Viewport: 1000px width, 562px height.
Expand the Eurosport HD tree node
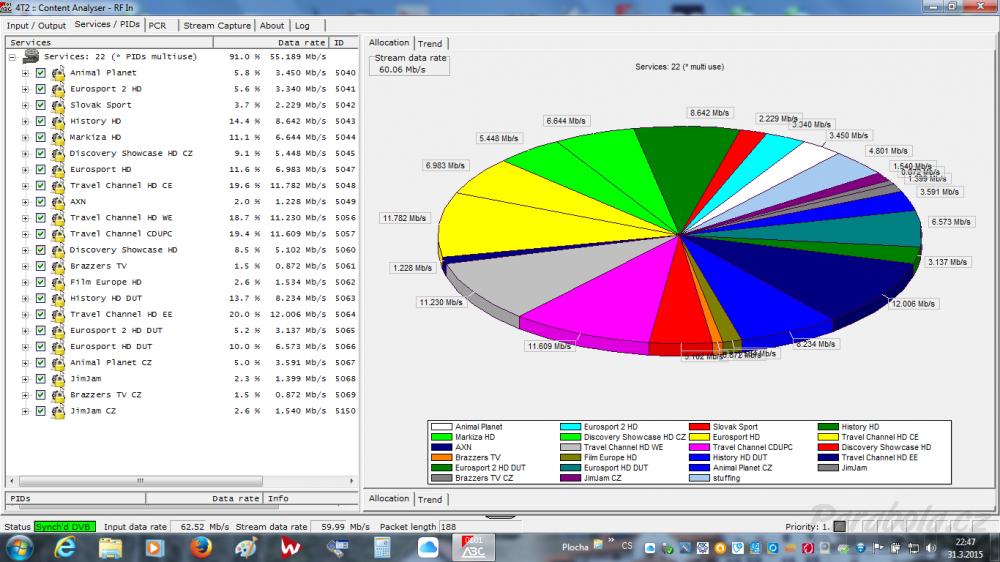tap(26, 170)
